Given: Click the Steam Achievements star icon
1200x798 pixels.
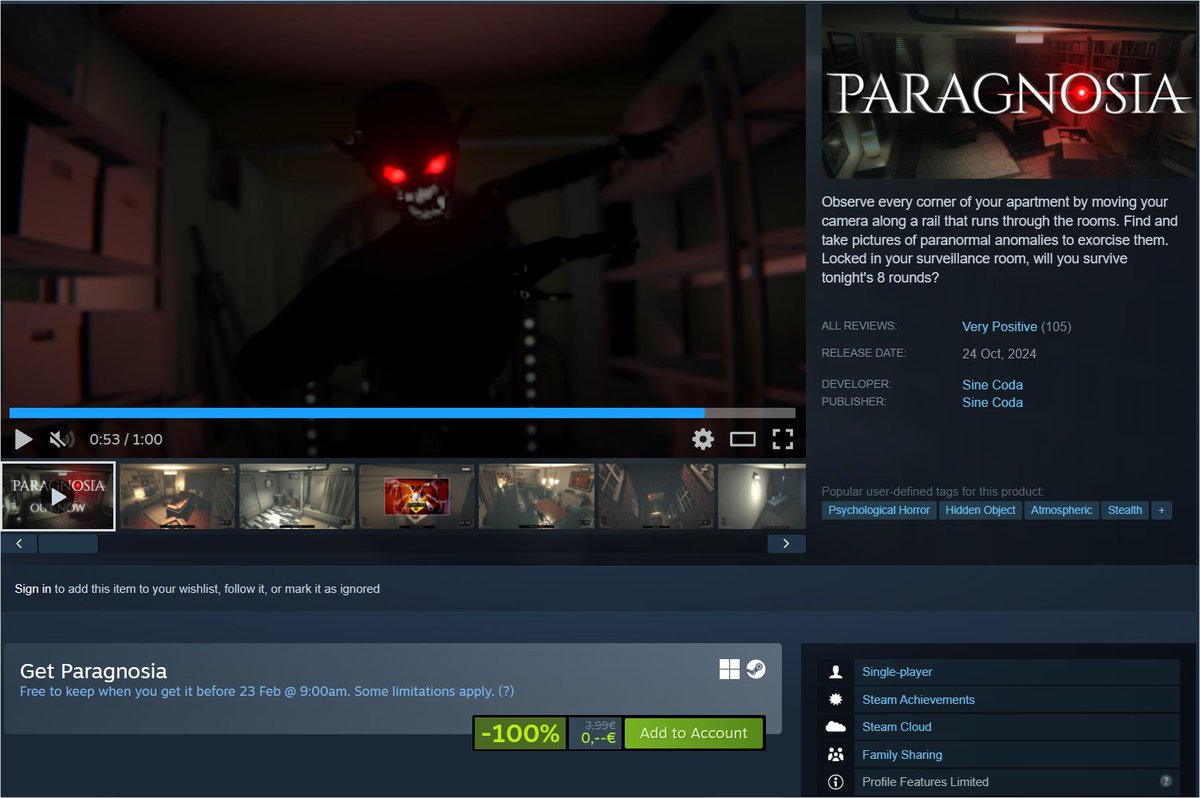Looking at the screenshot, I should (836, 700).
